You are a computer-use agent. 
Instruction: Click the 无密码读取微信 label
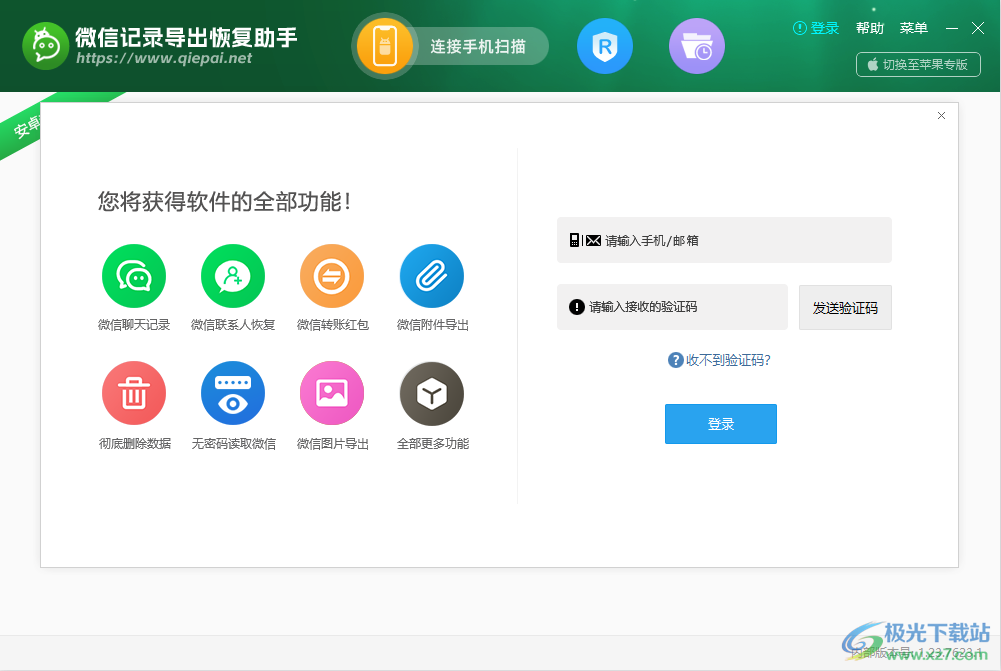tap(234, 444)
